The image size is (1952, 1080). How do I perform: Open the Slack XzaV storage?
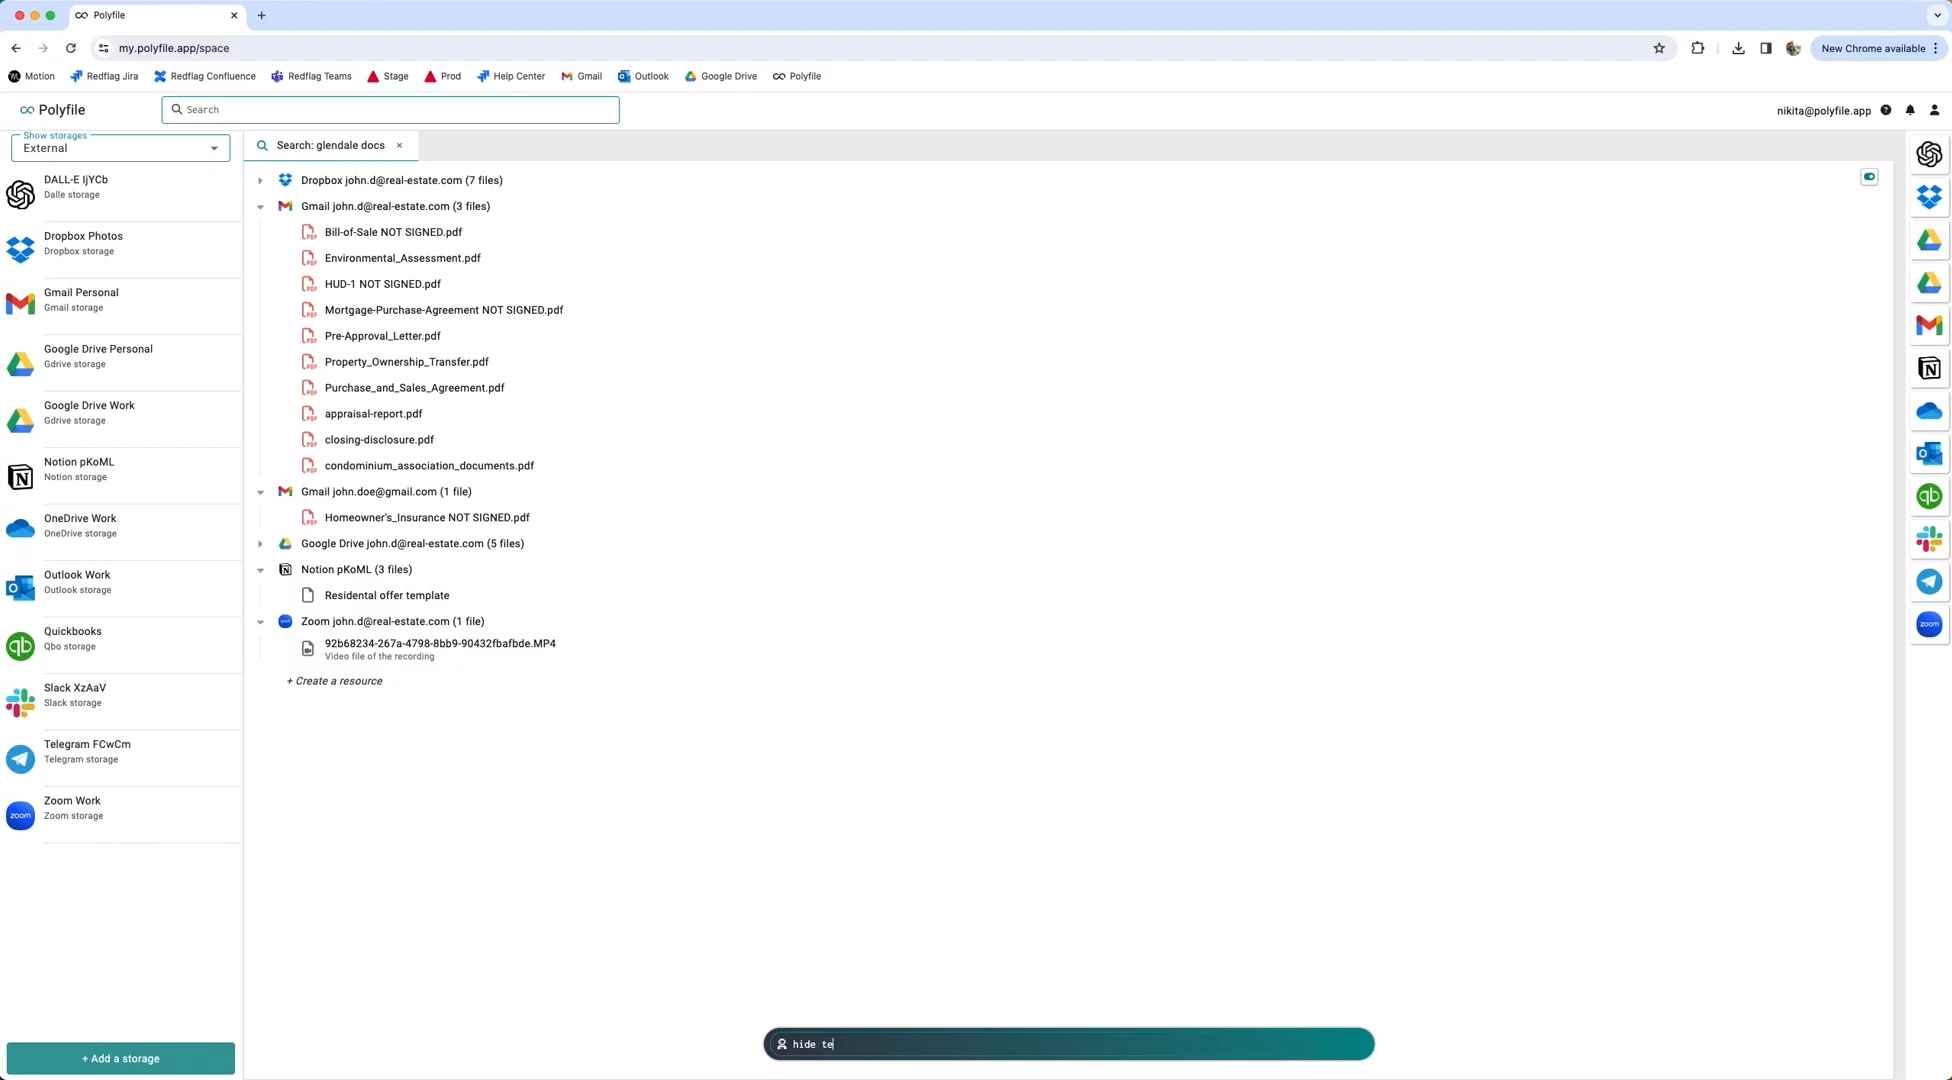[x=120, y=694]
